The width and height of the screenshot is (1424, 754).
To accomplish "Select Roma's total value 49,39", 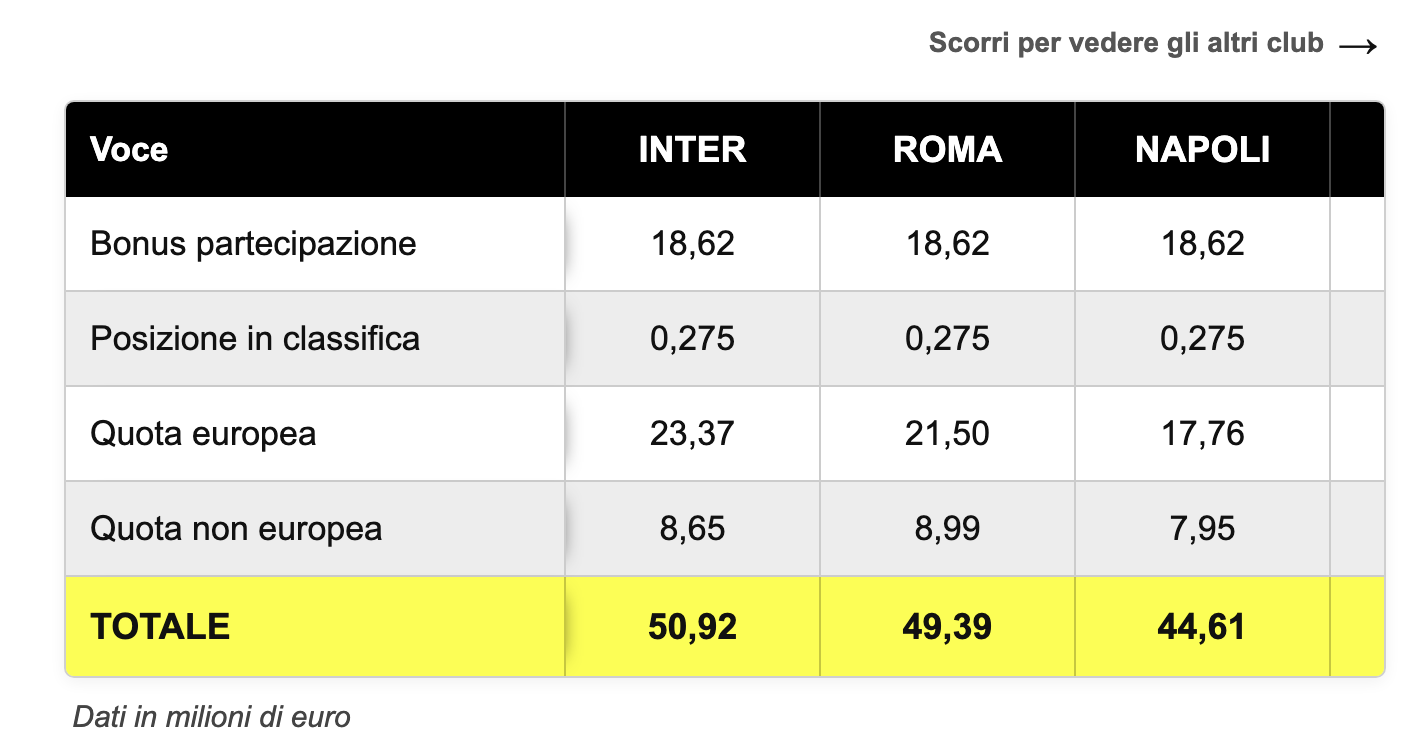I will coord(947,627).
